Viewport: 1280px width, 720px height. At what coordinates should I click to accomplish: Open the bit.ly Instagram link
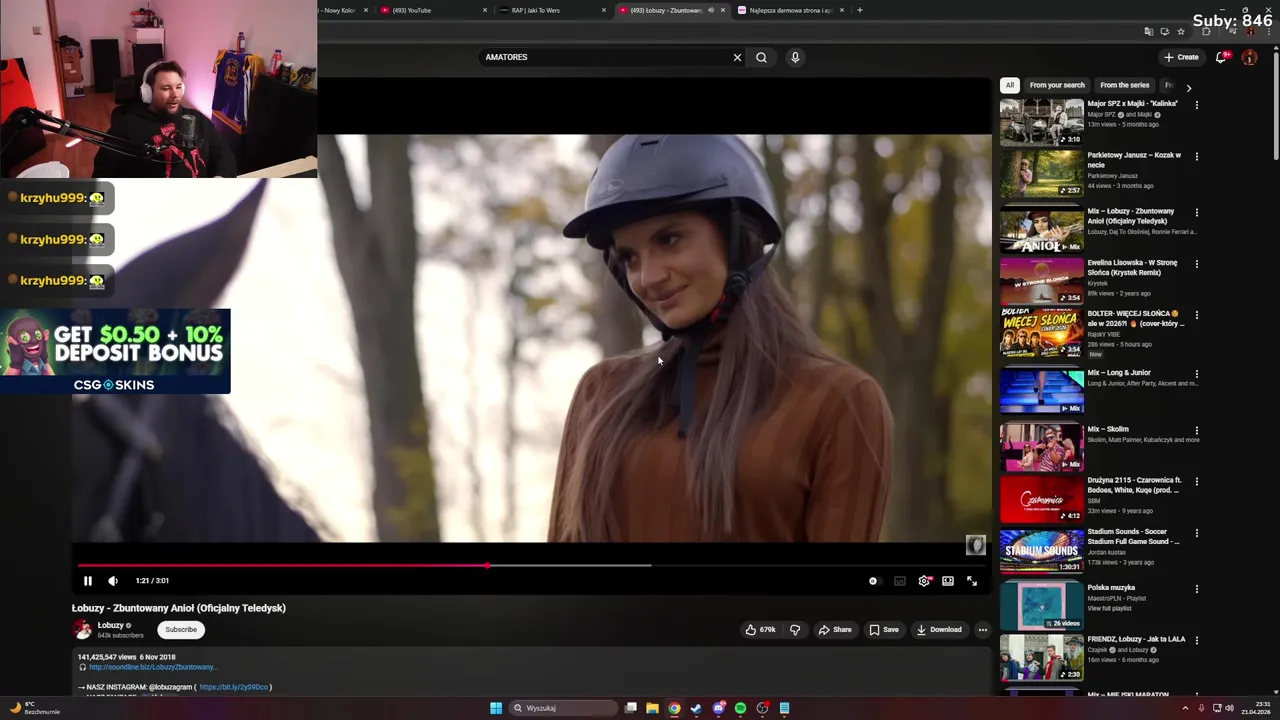(234, 687)
